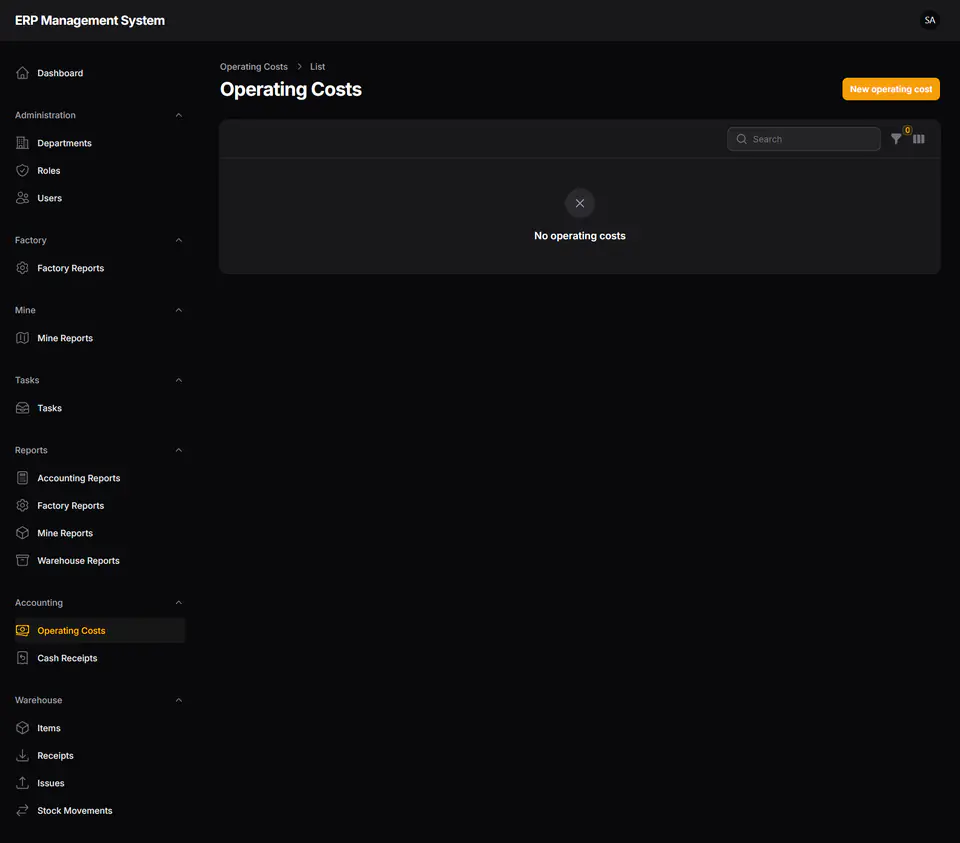Focus the Search input field
Screen dimensions: 960x843
(x=803, y=139)
